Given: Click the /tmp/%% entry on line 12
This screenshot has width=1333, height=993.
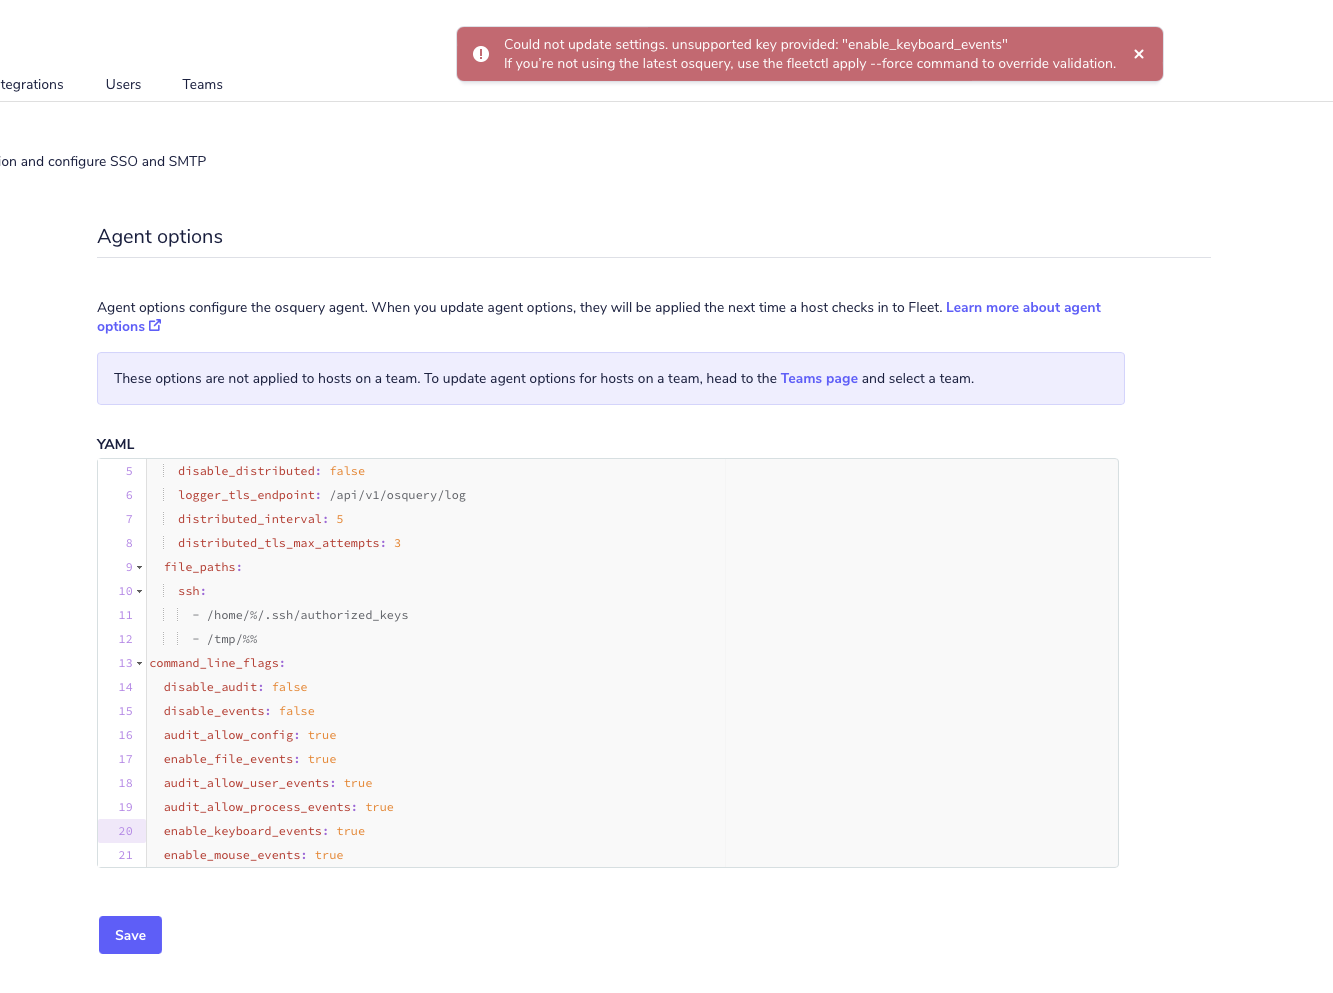Looking at the screenshot, I should click(232, 639).
